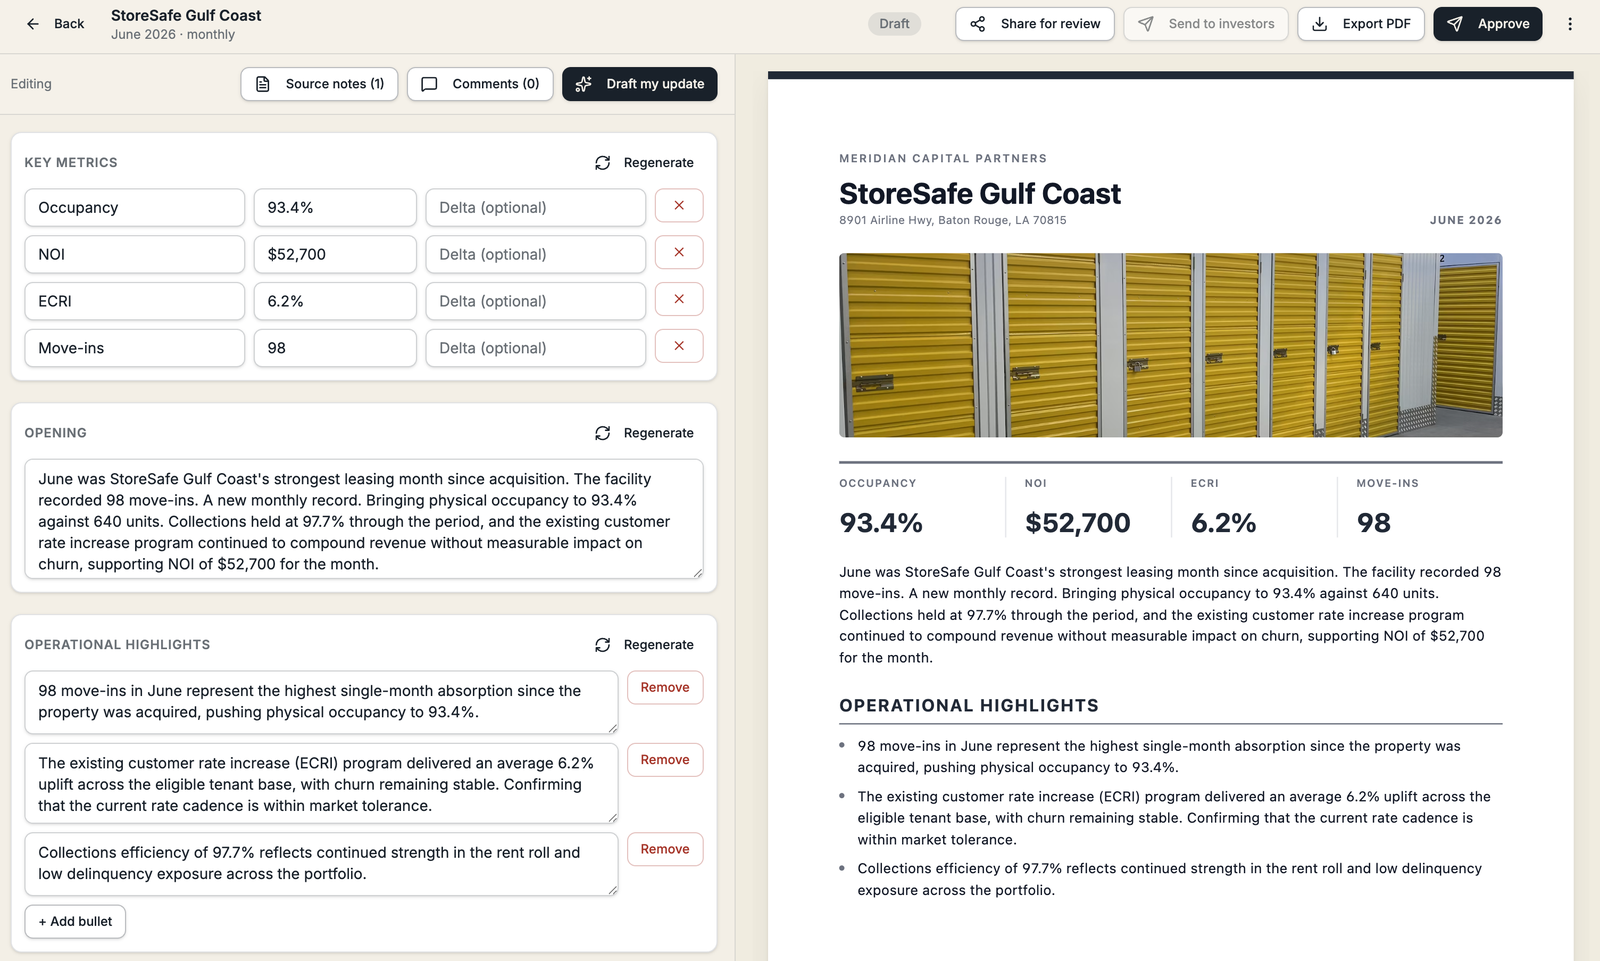Open Comments (0) panel
The height and width of the screenshot is (961, 1600).
480,84
